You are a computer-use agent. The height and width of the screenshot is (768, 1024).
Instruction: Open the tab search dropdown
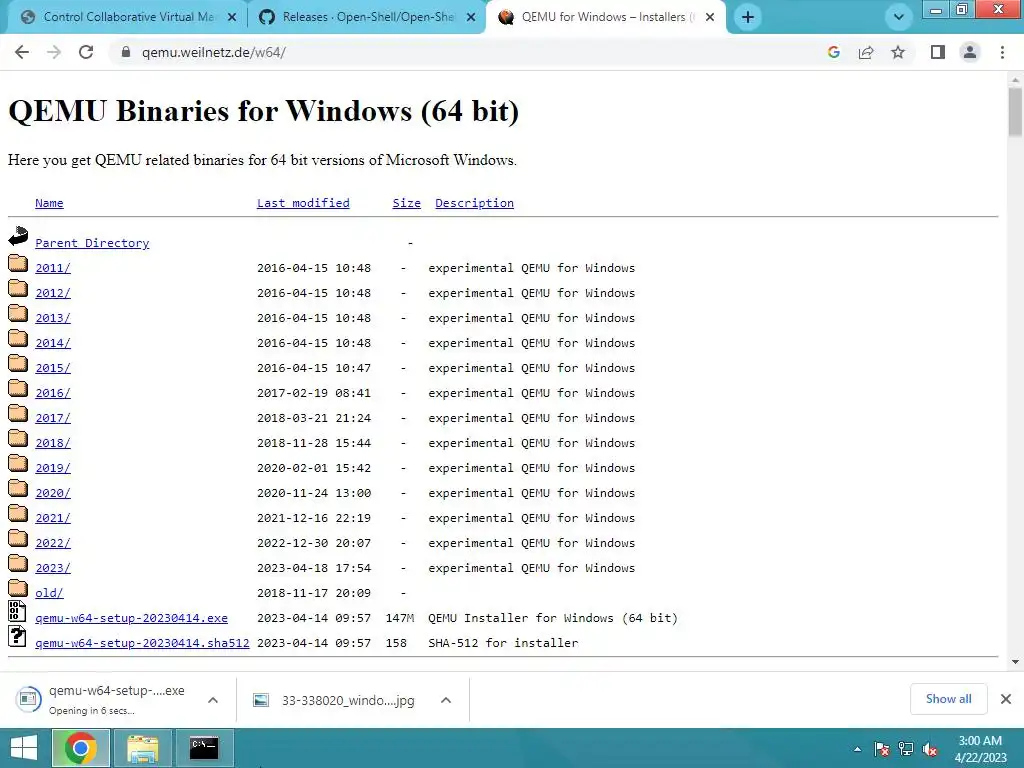899,17
